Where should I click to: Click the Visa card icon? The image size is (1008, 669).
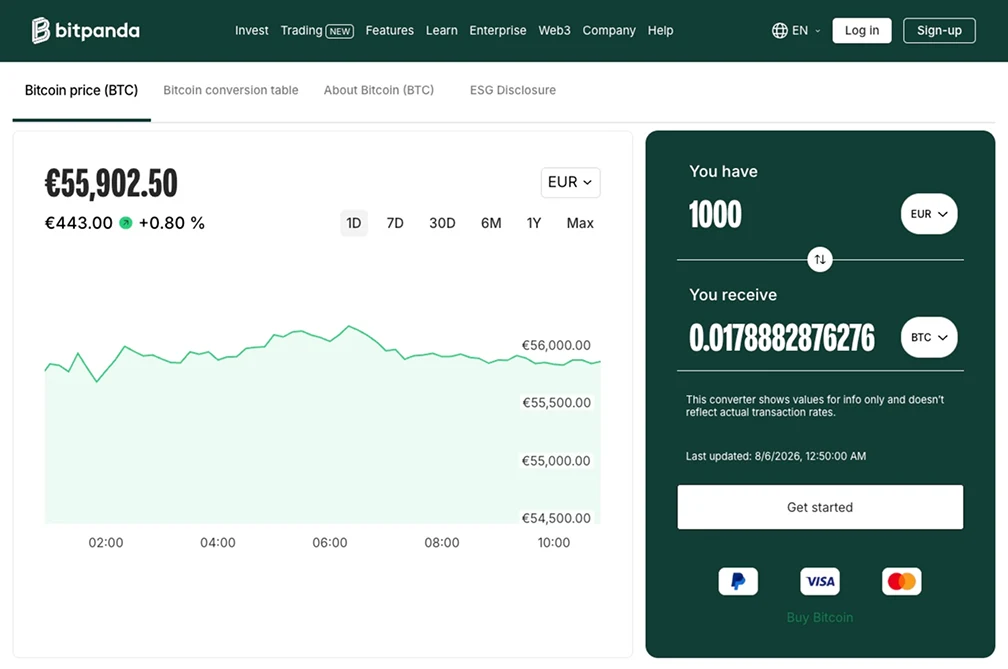pyautogui.click(x=820, y=581)
